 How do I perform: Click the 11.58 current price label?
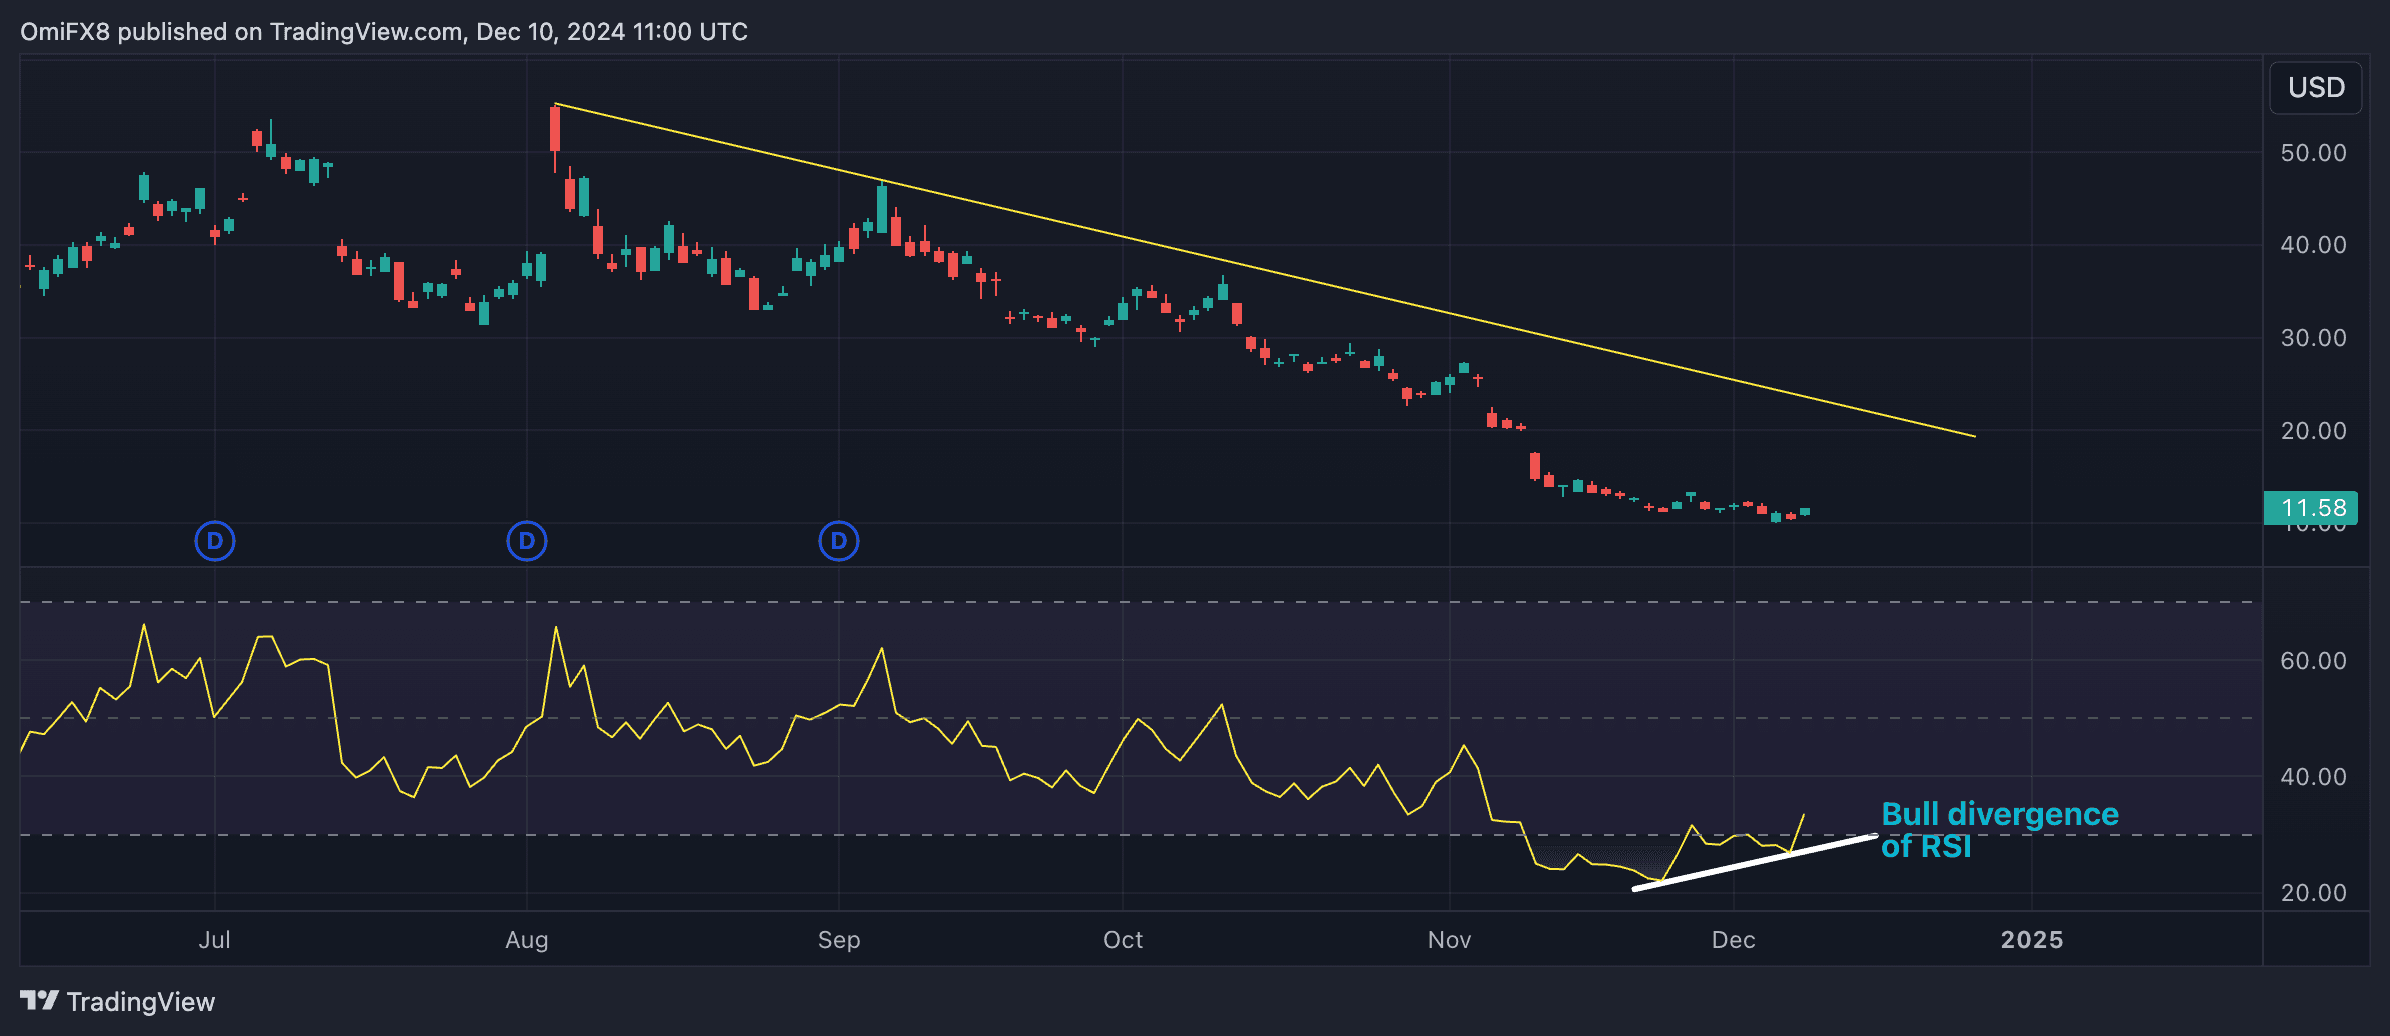coord(2311,508)
